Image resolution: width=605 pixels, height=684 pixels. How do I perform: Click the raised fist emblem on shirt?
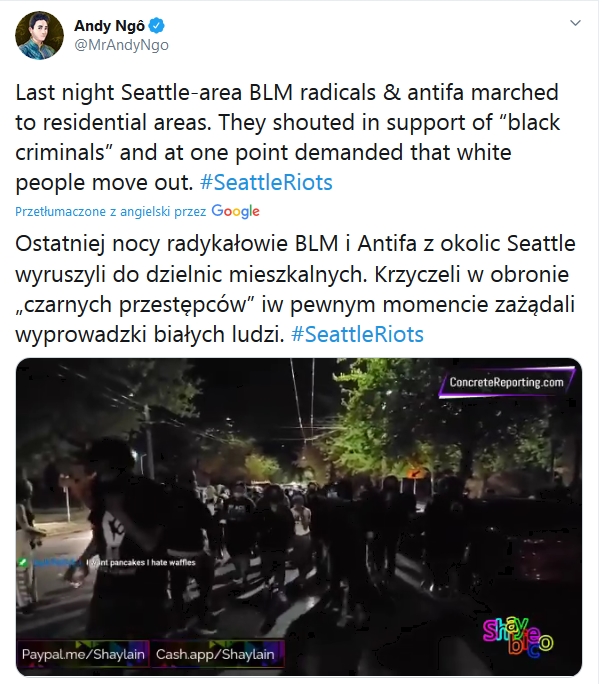tap(113, 528)
